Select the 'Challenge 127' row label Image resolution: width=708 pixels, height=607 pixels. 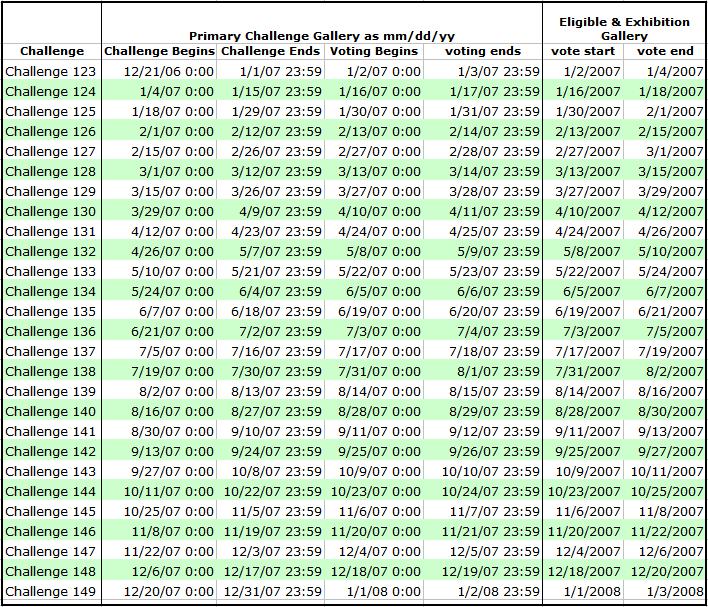(x=51, y=151)
